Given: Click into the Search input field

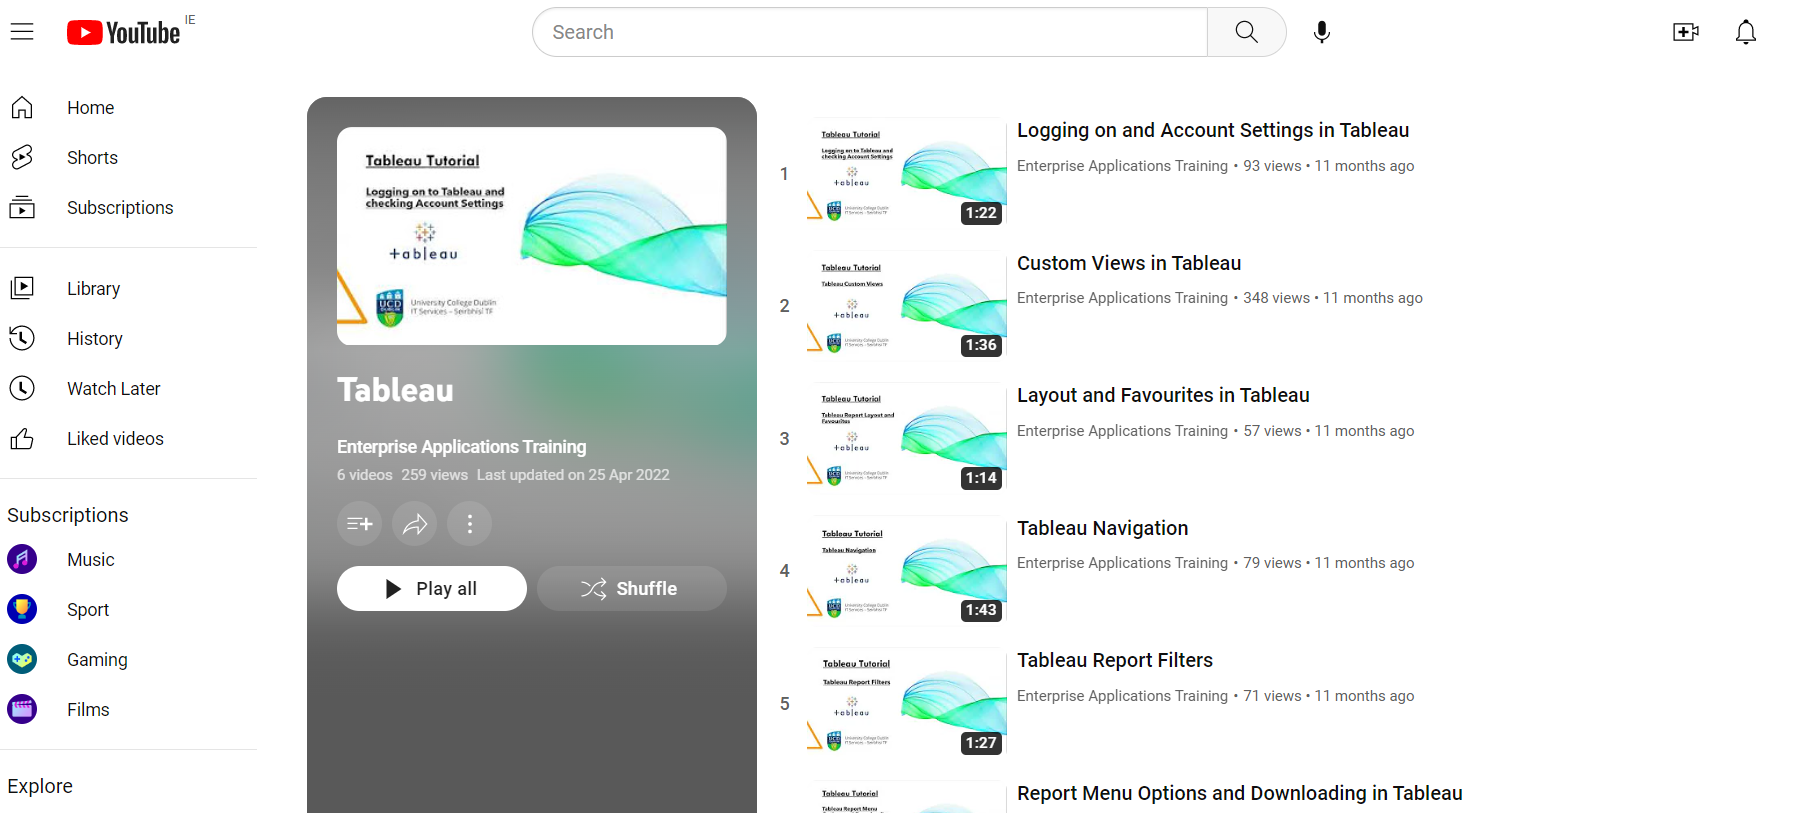Looking at the screenshot, I should (870, 32).
